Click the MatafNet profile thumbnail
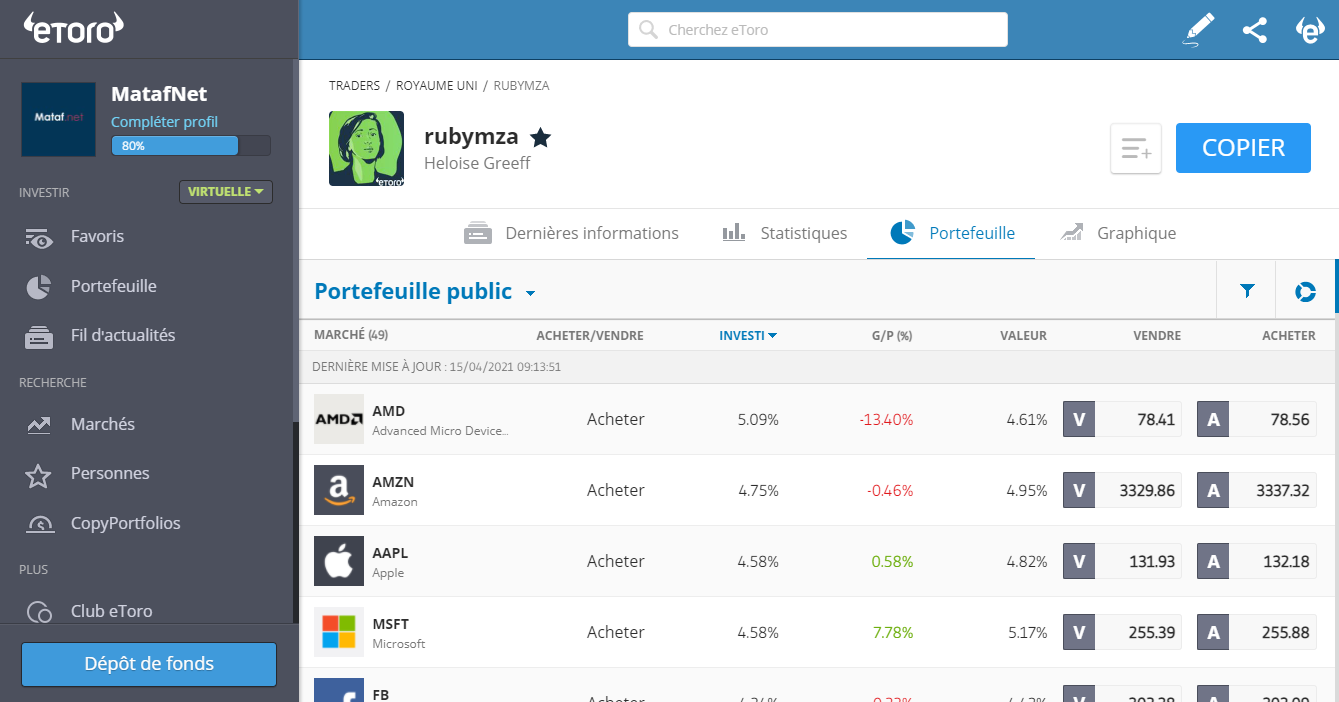This screenshot has width=1339, height=702. click(x=58, y=119)
